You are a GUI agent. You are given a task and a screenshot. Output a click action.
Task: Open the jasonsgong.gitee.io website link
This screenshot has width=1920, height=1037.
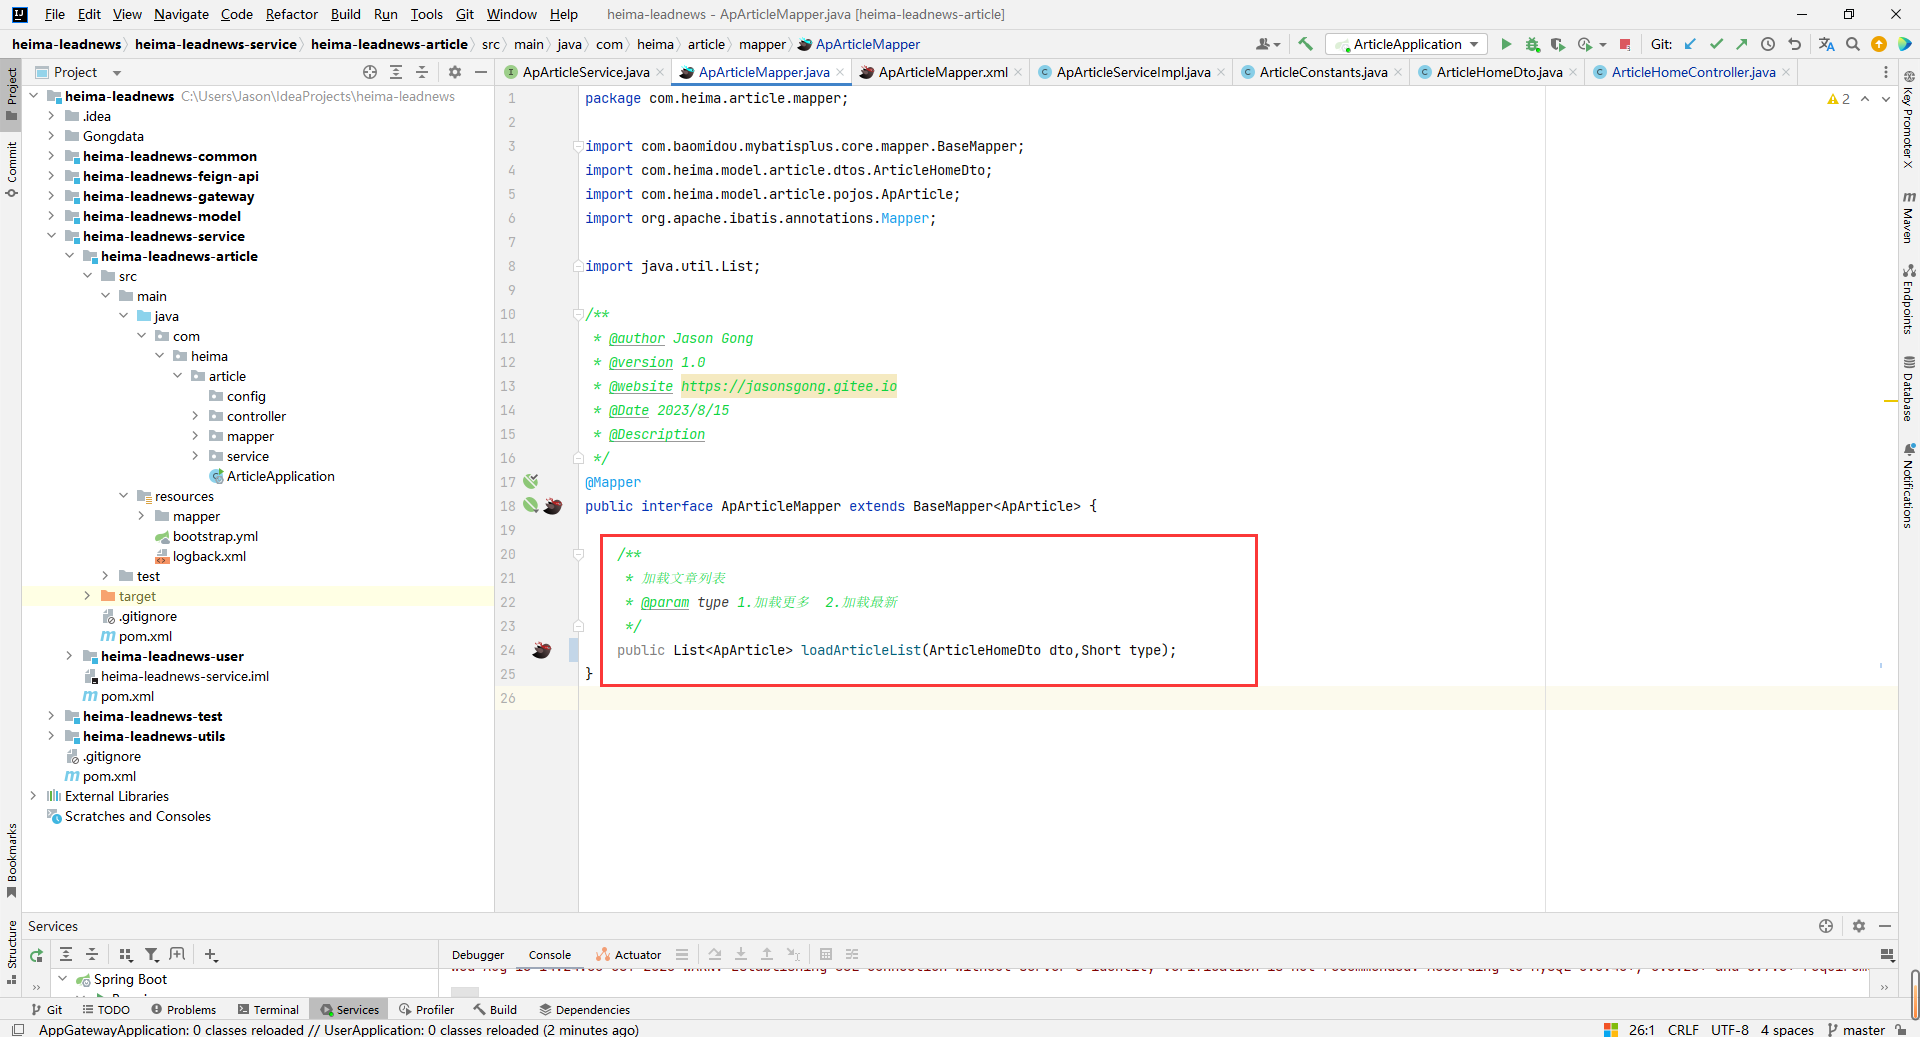[x=788, y=386]
